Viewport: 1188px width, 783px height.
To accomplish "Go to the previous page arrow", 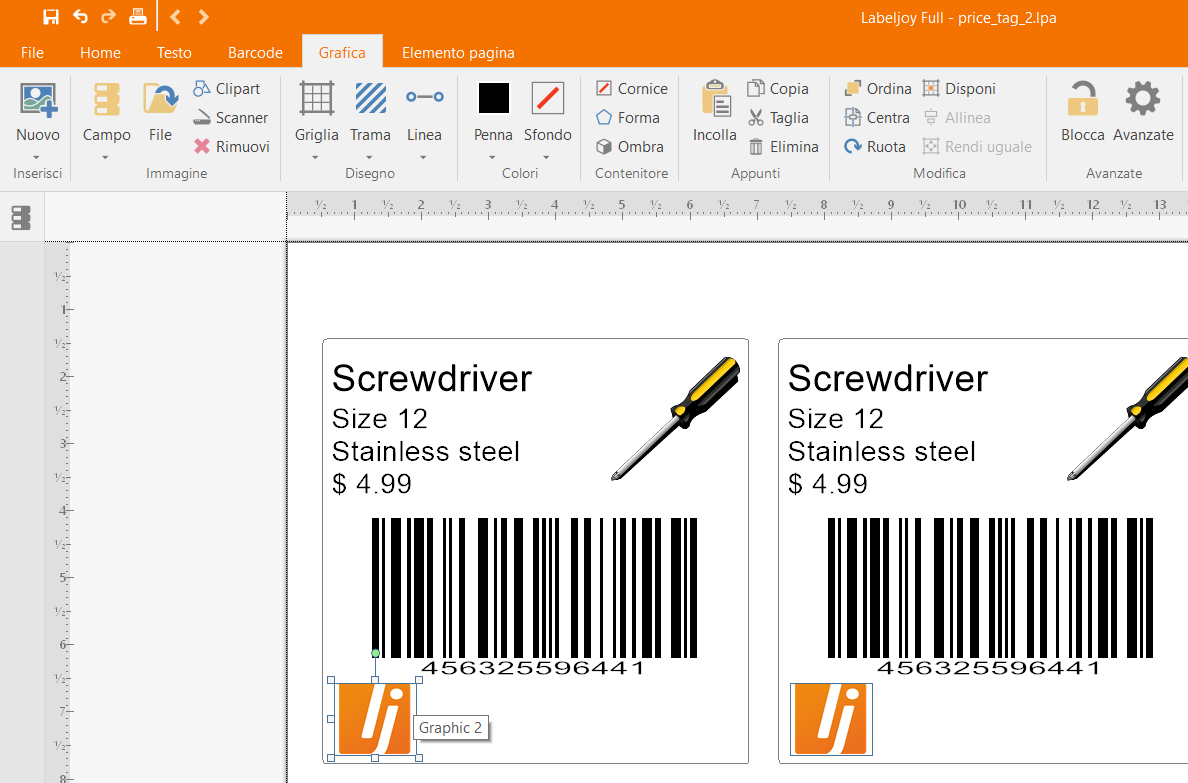I will (x=175, y=17).
